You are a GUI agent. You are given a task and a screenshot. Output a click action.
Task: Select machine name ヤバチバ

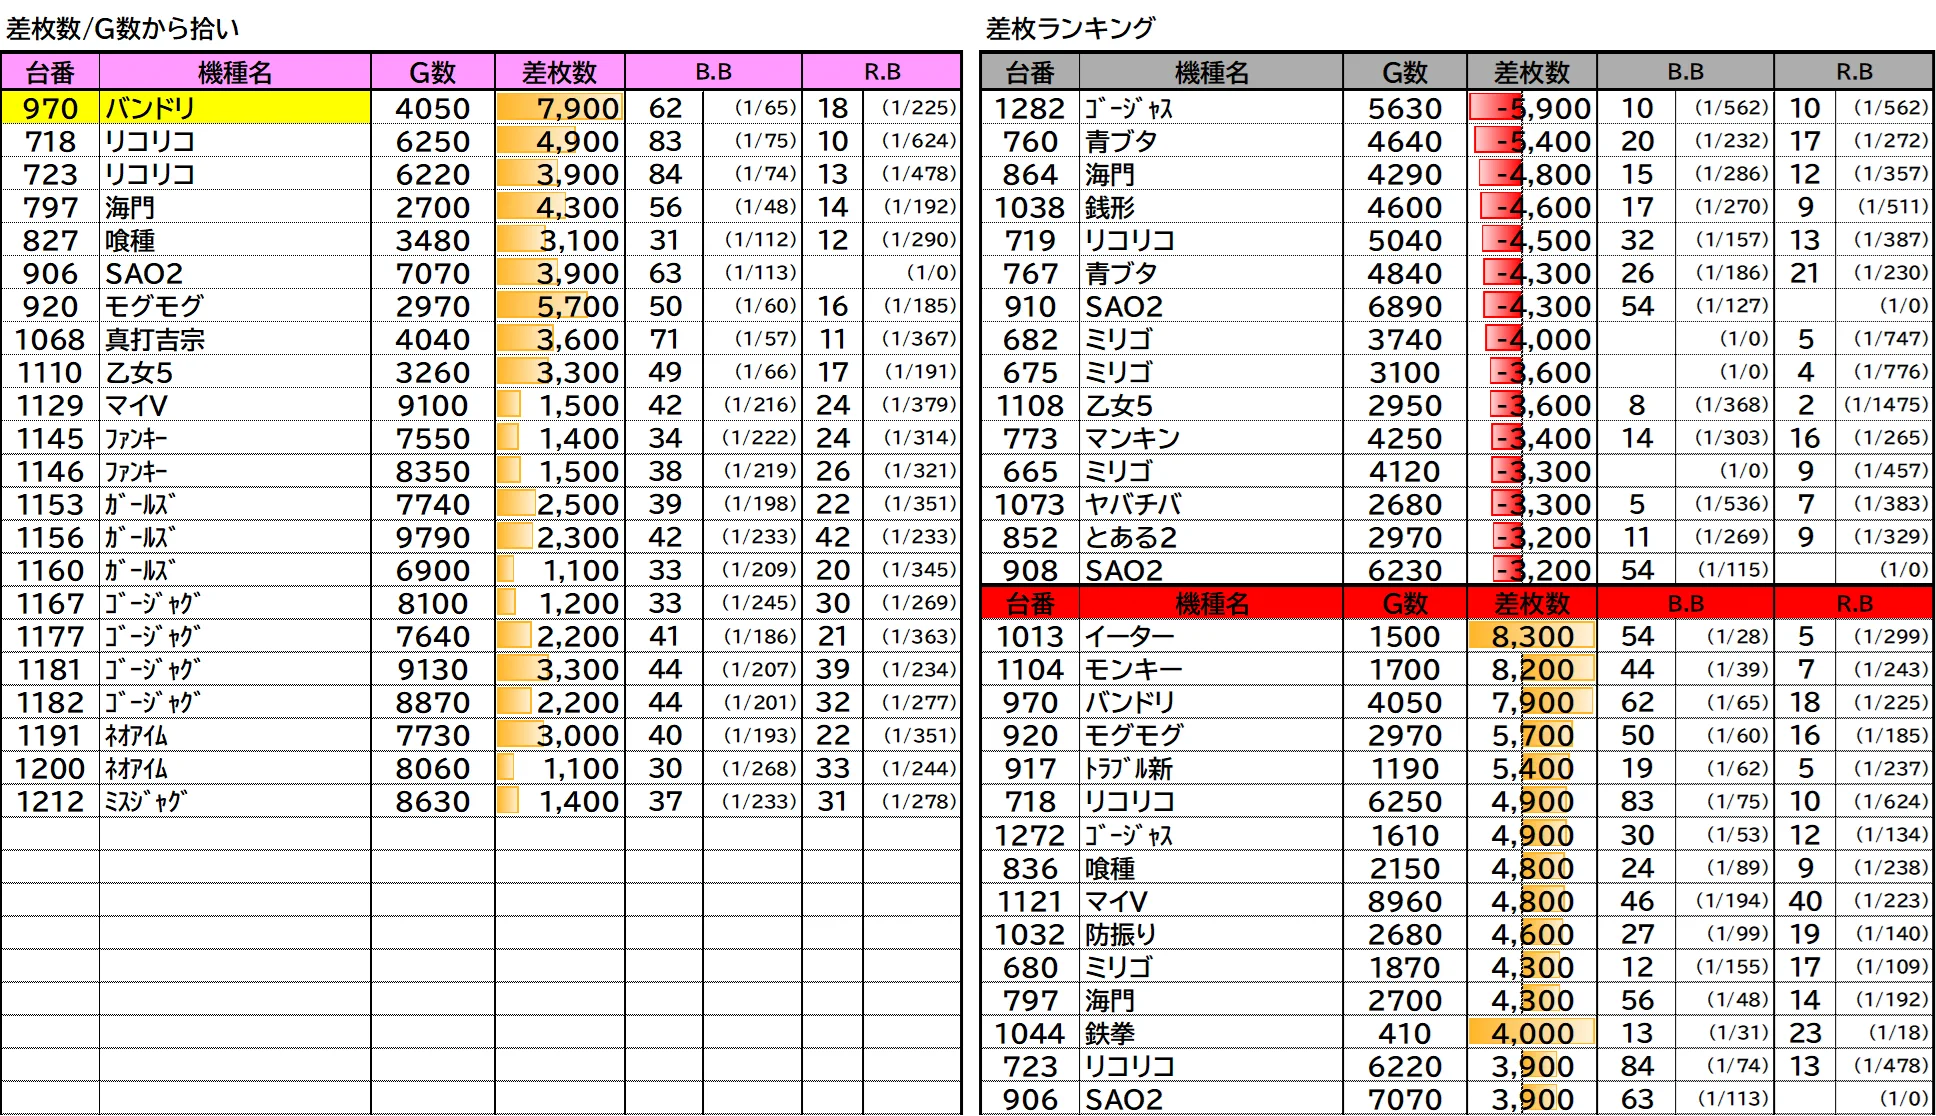1133,504
